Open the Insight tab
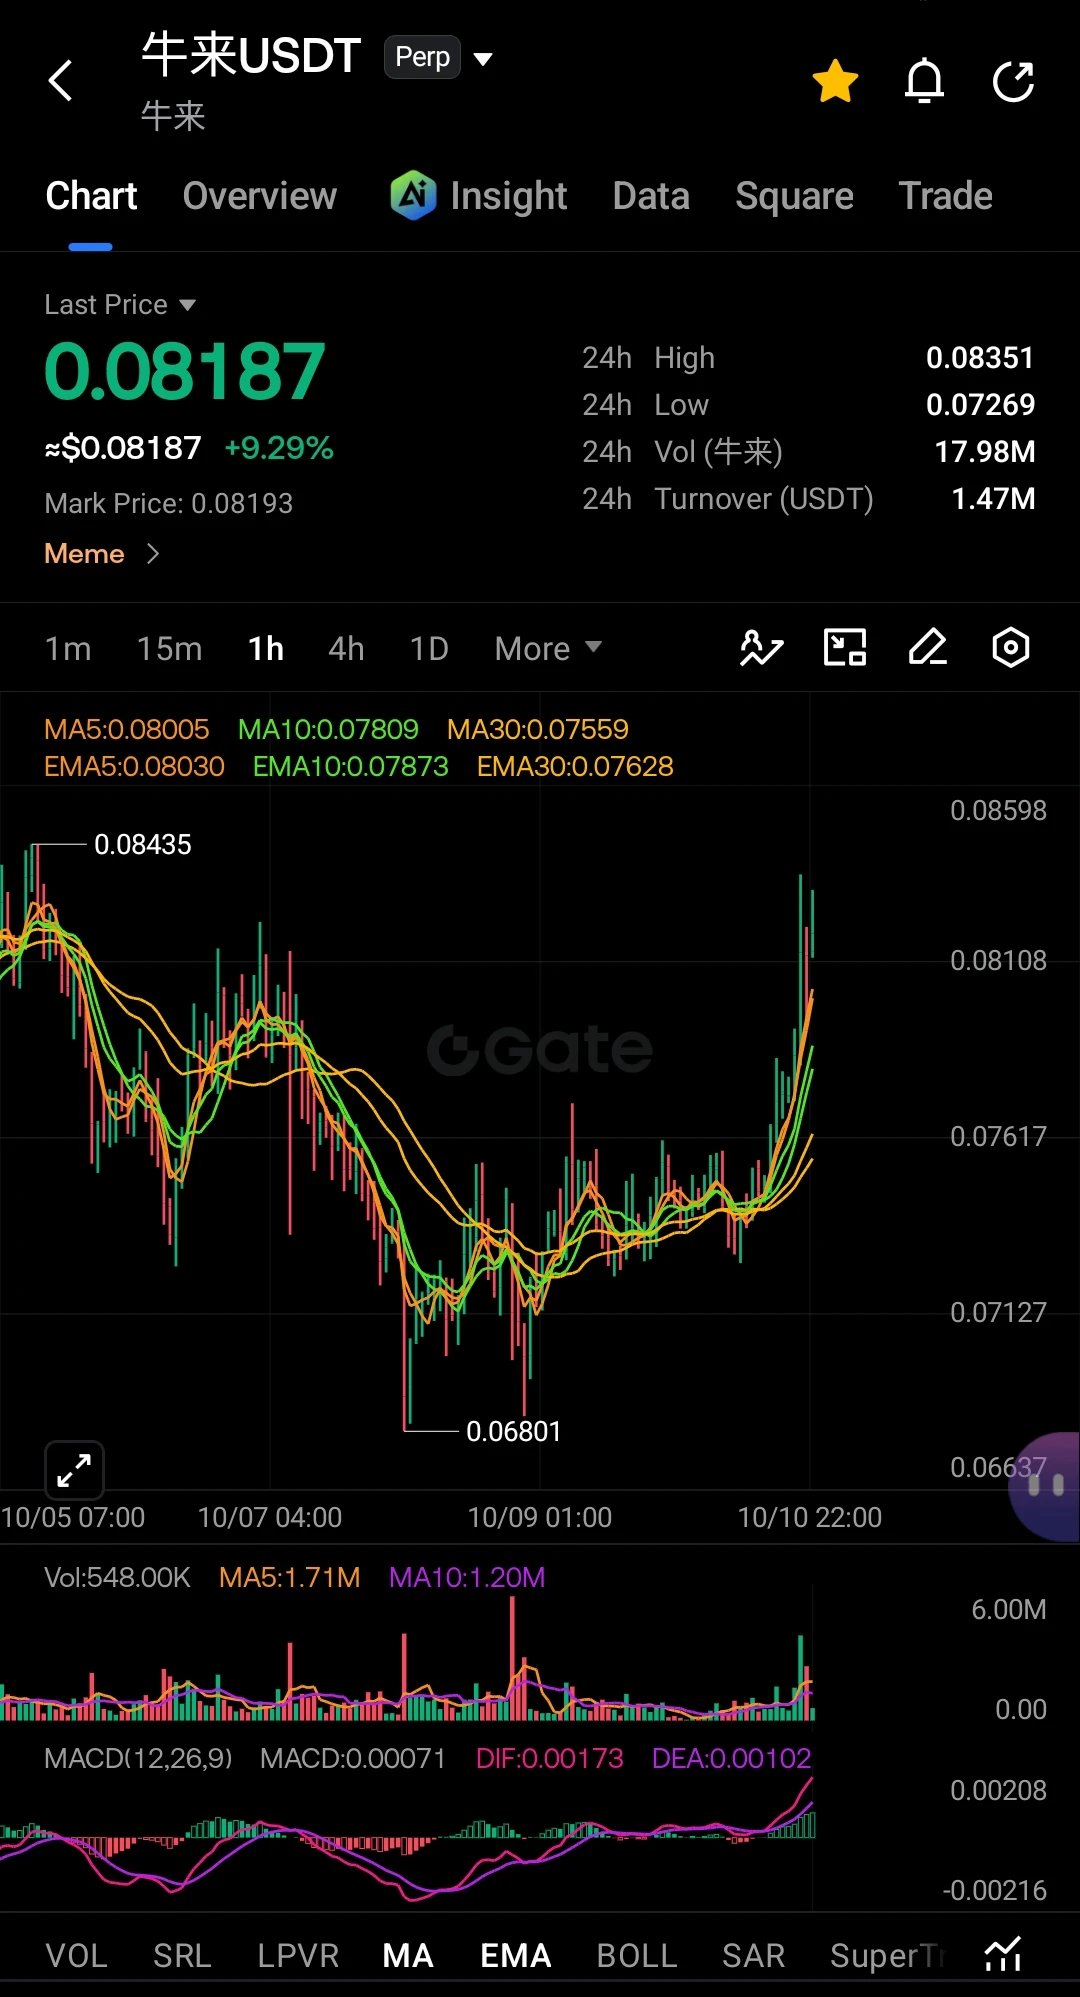The image size is (1080, 1997). coord(479,196)
